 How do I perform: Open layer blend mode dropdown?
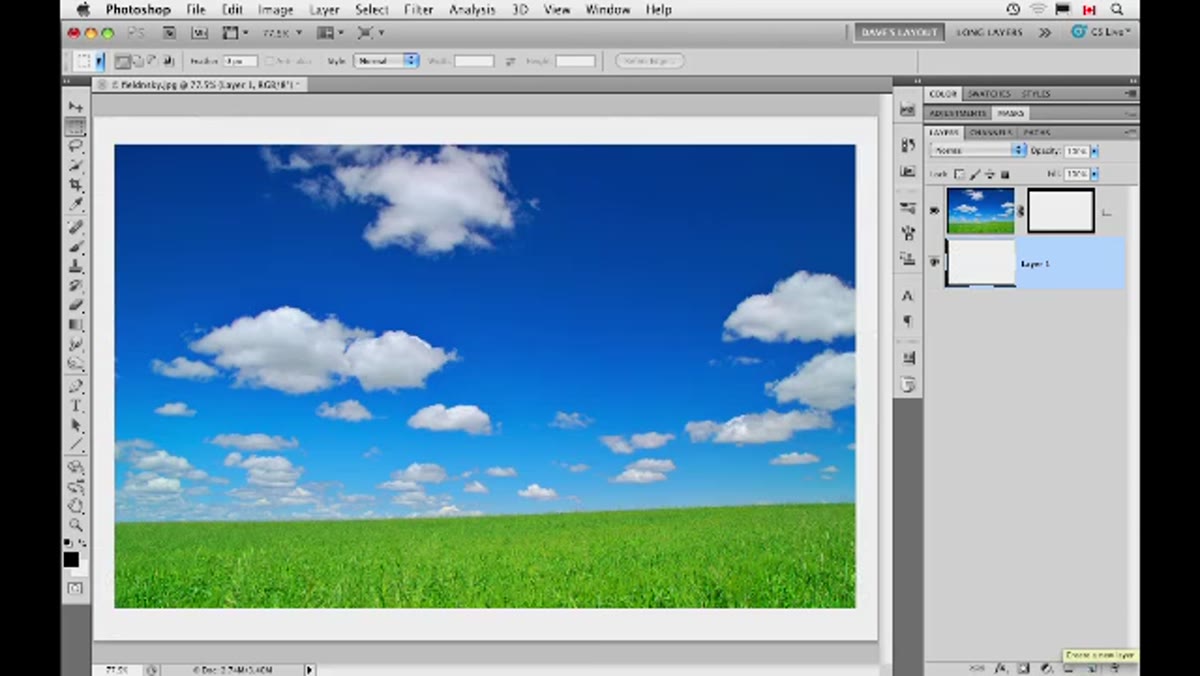(977, 150)
